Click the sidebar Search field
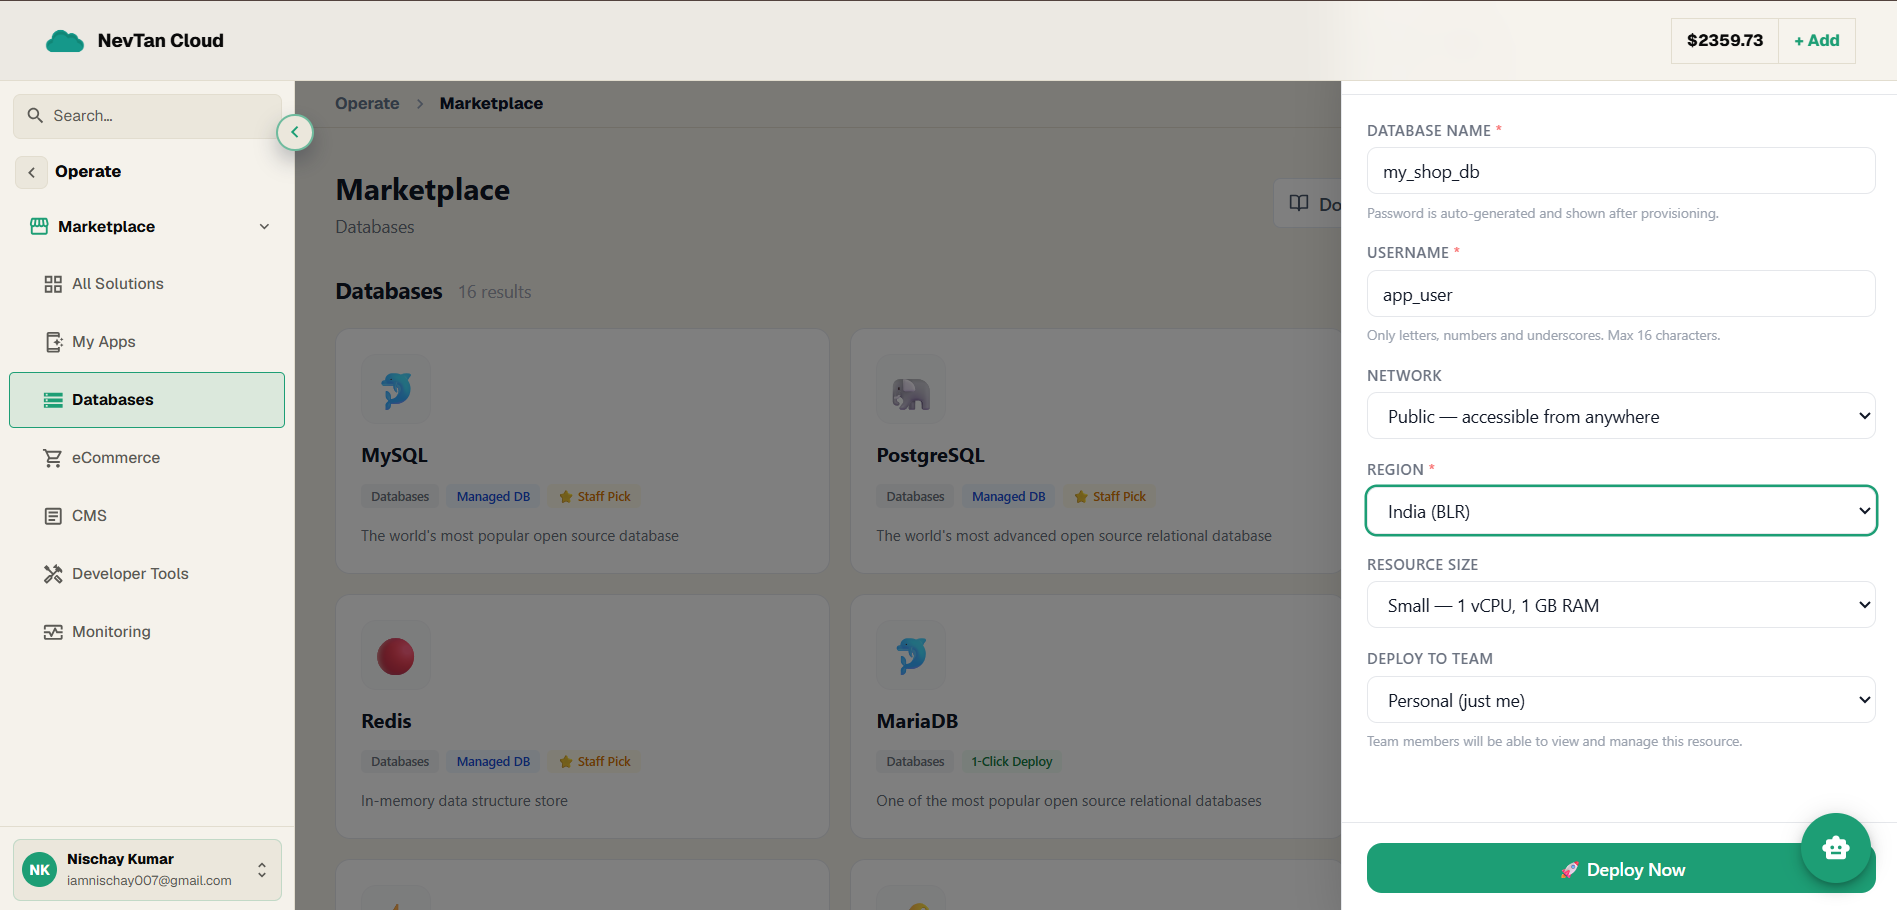1897x910 pixels. [147, 116]
